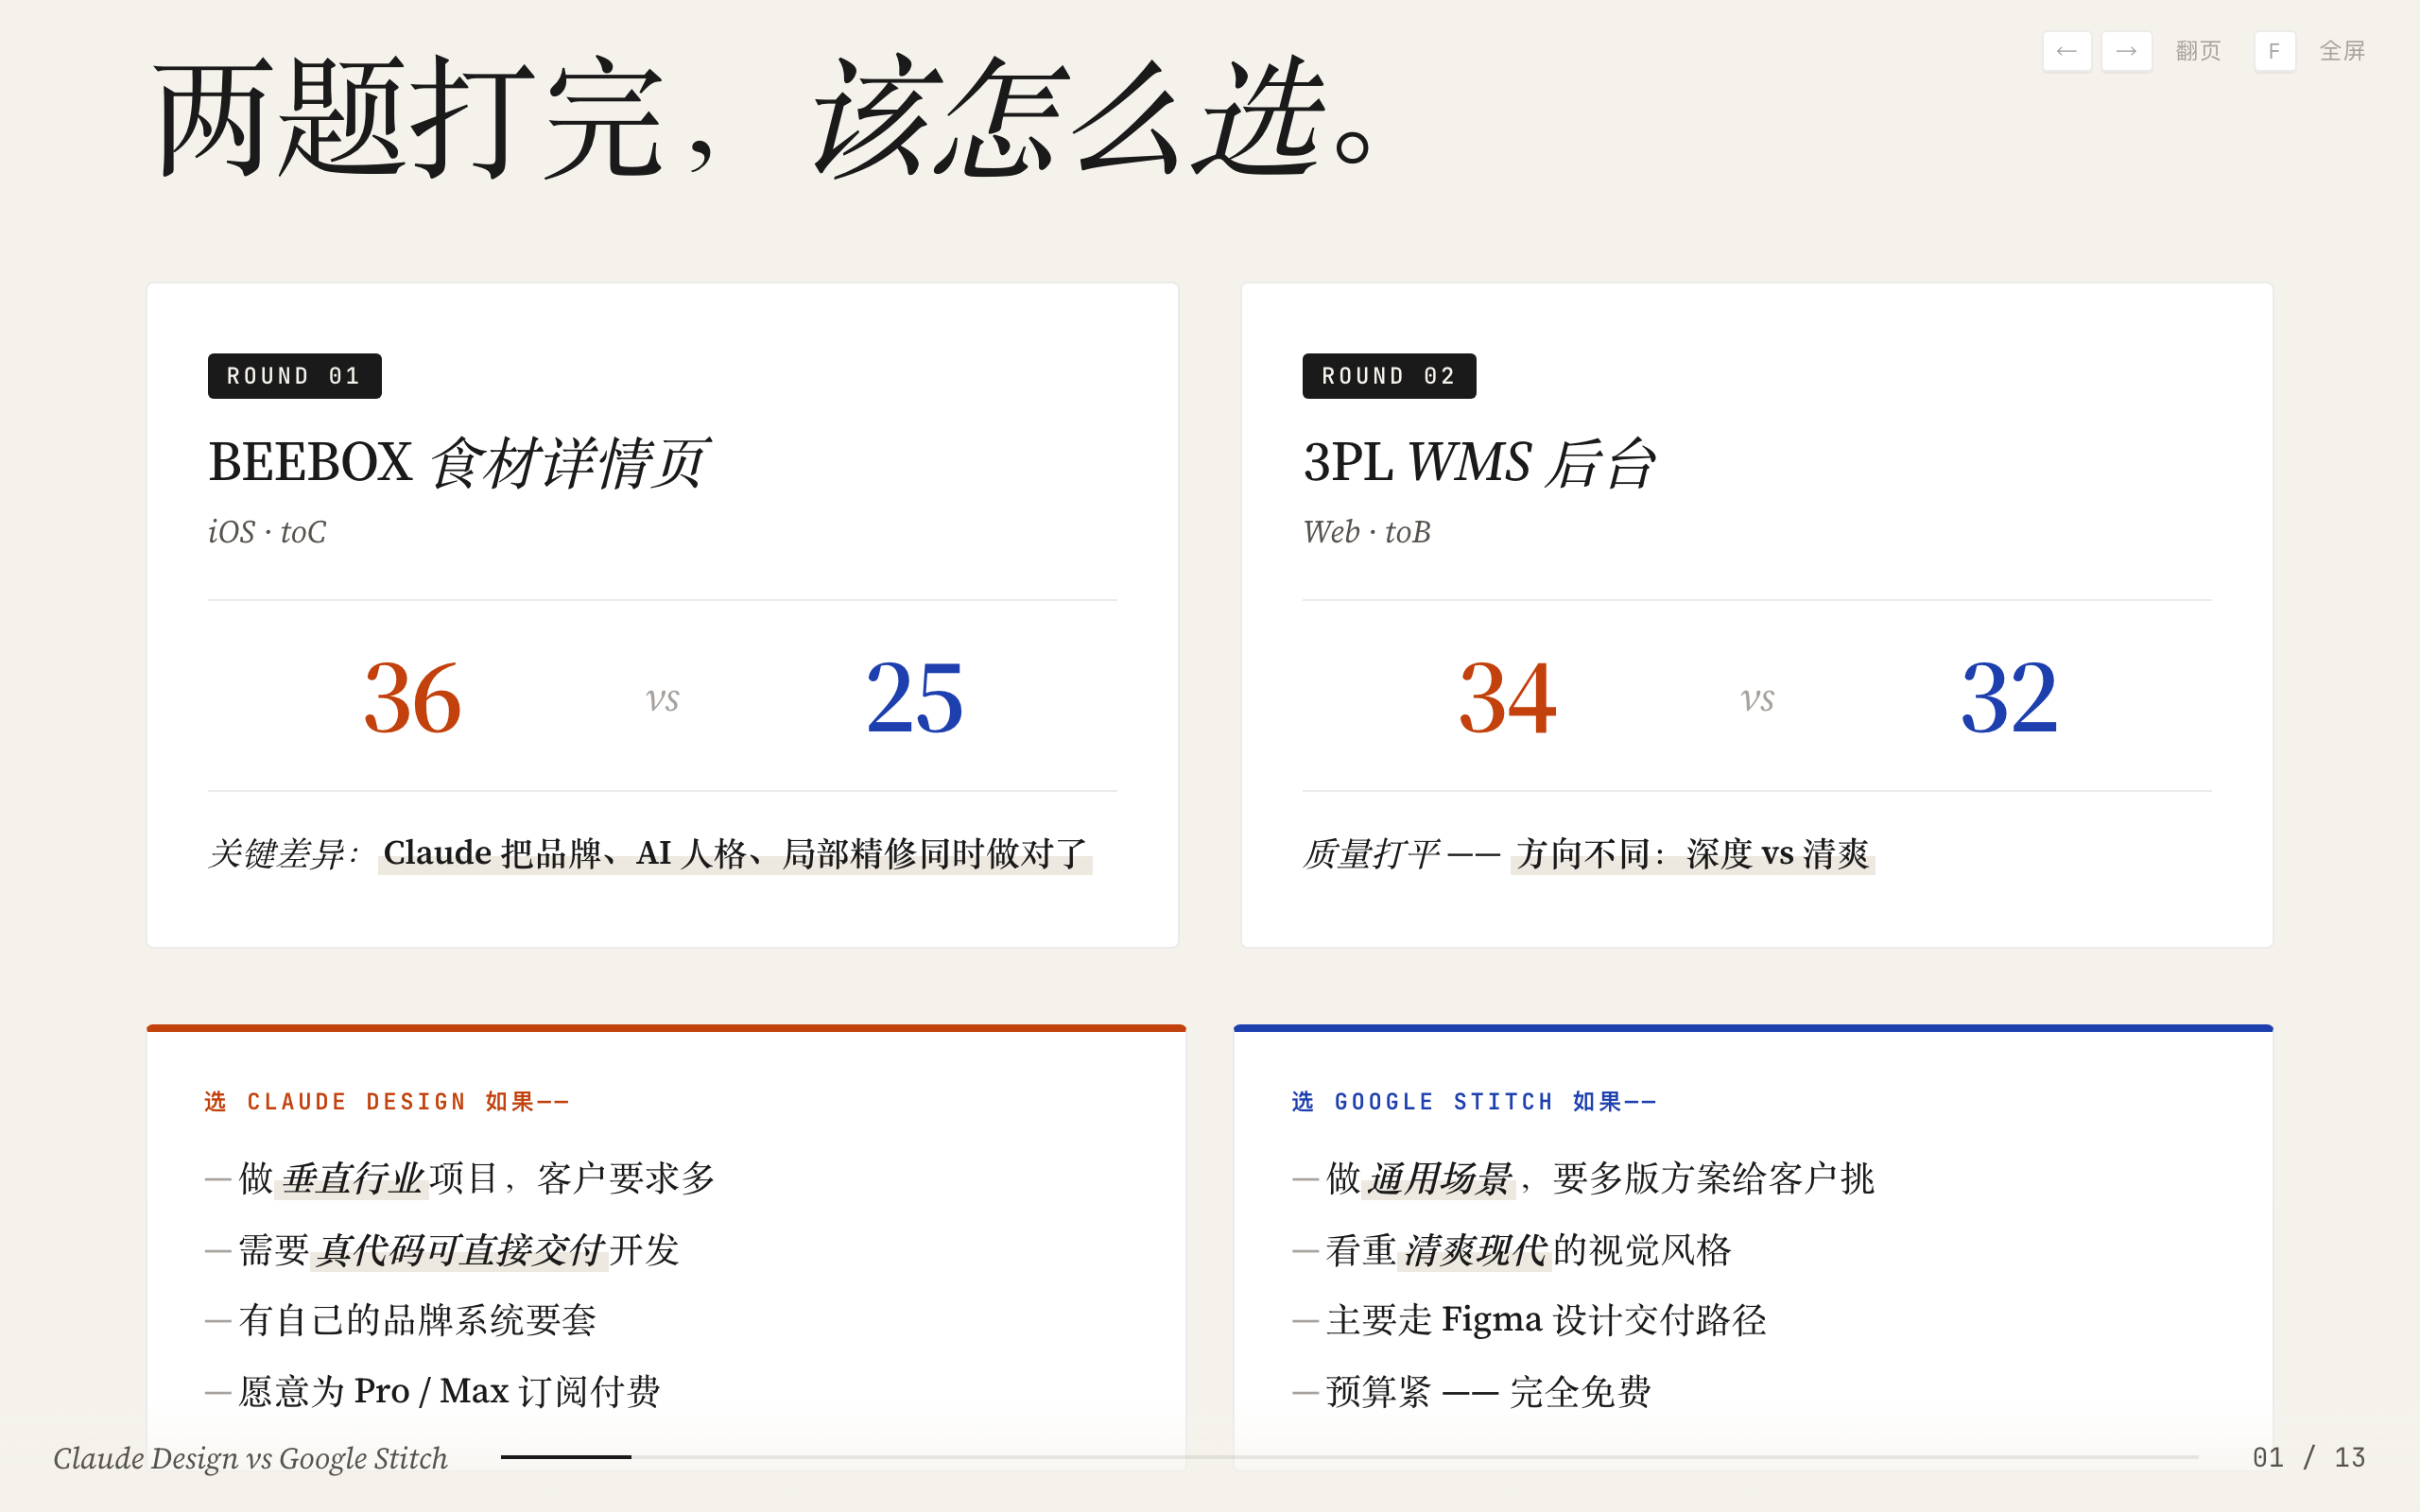The width and height of the screenshot is (2420, 1512).
Task: Click the 预算紧 —— 完全免费 bullet
Action: [1472, 1391]
